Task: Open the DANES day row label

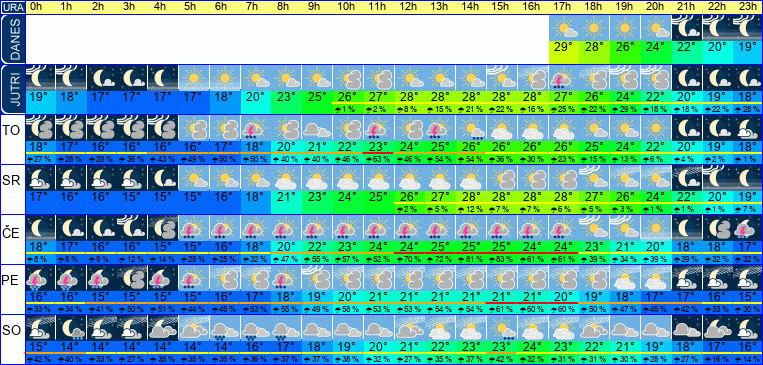Action: point(12,39)
